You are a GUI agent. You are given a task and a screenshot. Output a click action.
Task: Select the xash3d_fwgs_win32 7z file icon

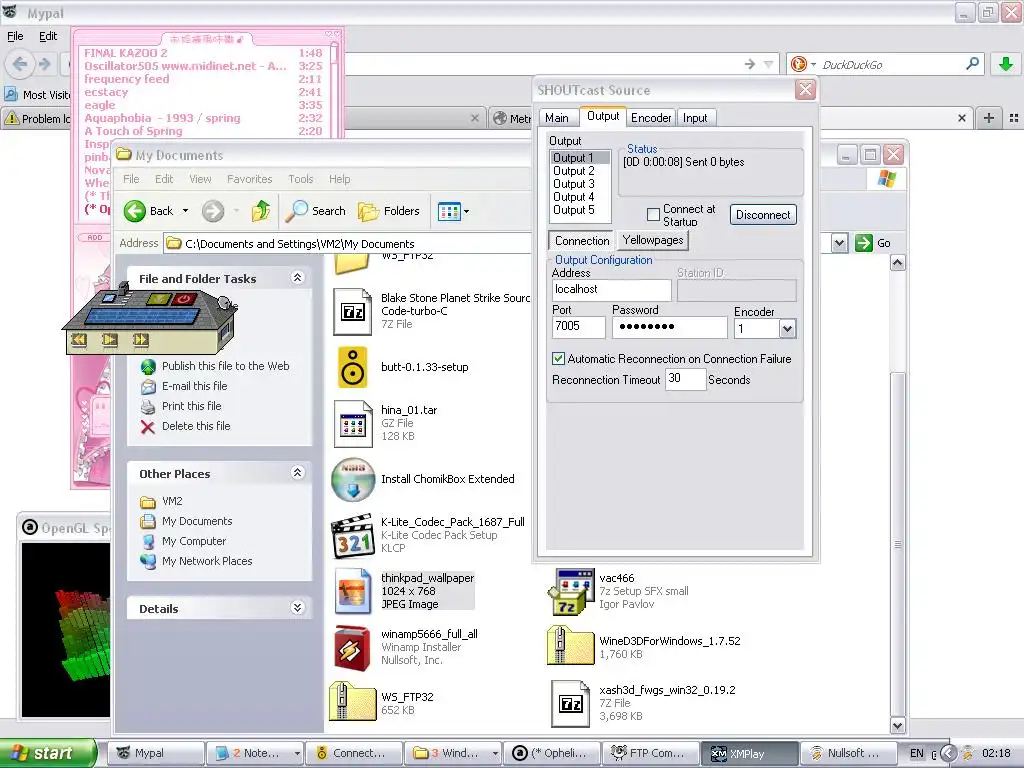[x=570, y=704]
